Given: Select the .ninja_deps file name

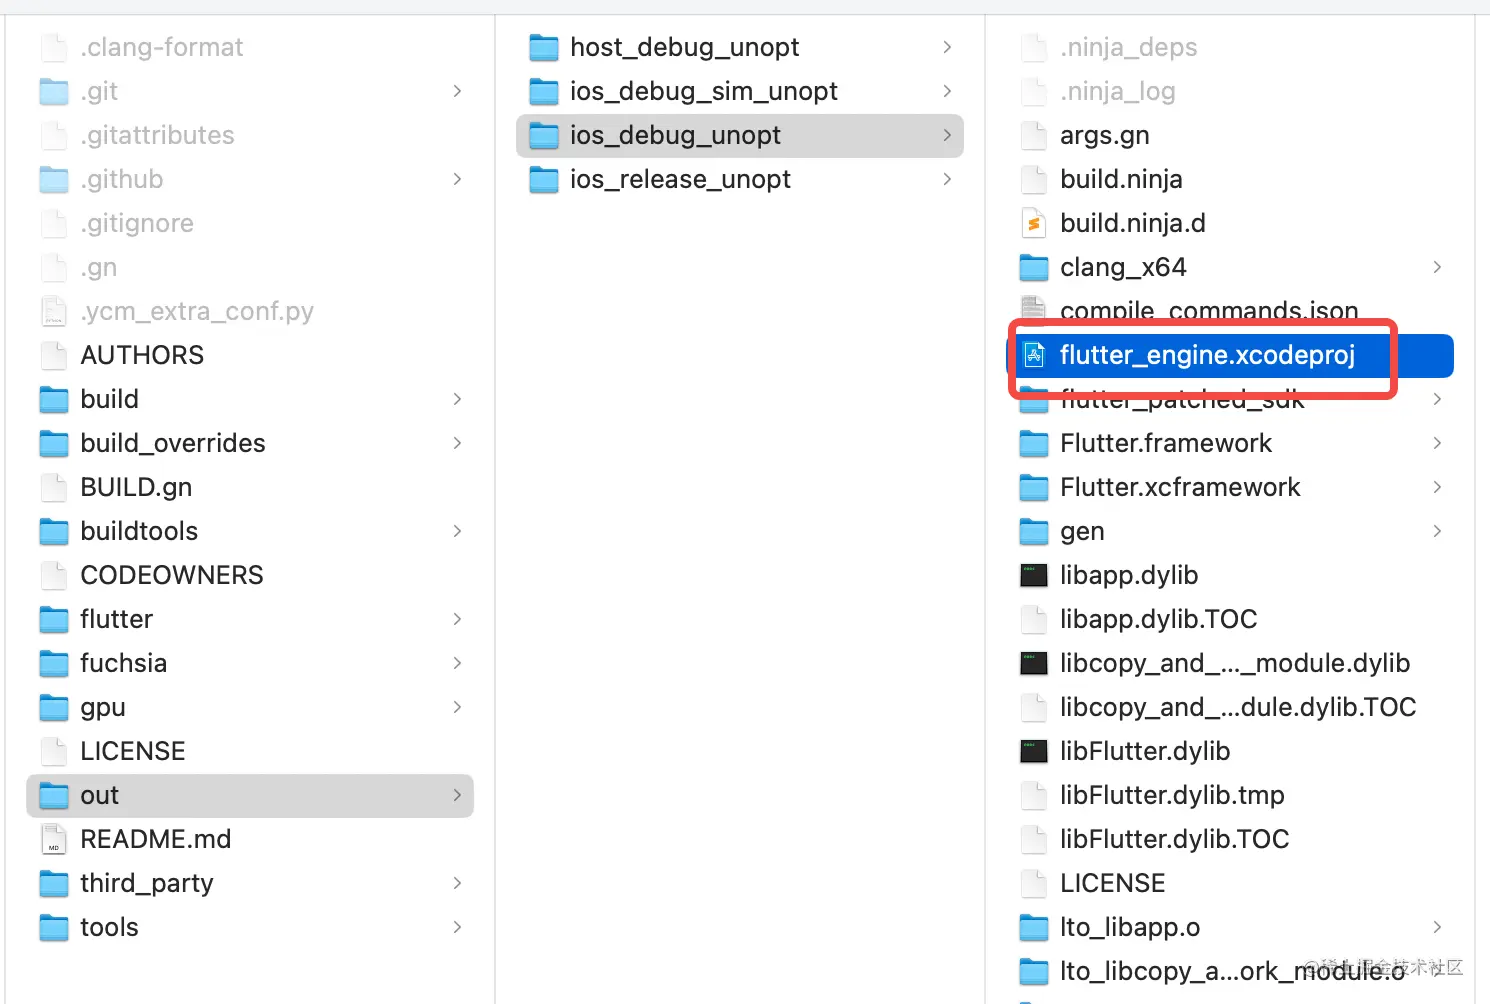Looking at the screenshot, I should click(x=1129, y=47).
